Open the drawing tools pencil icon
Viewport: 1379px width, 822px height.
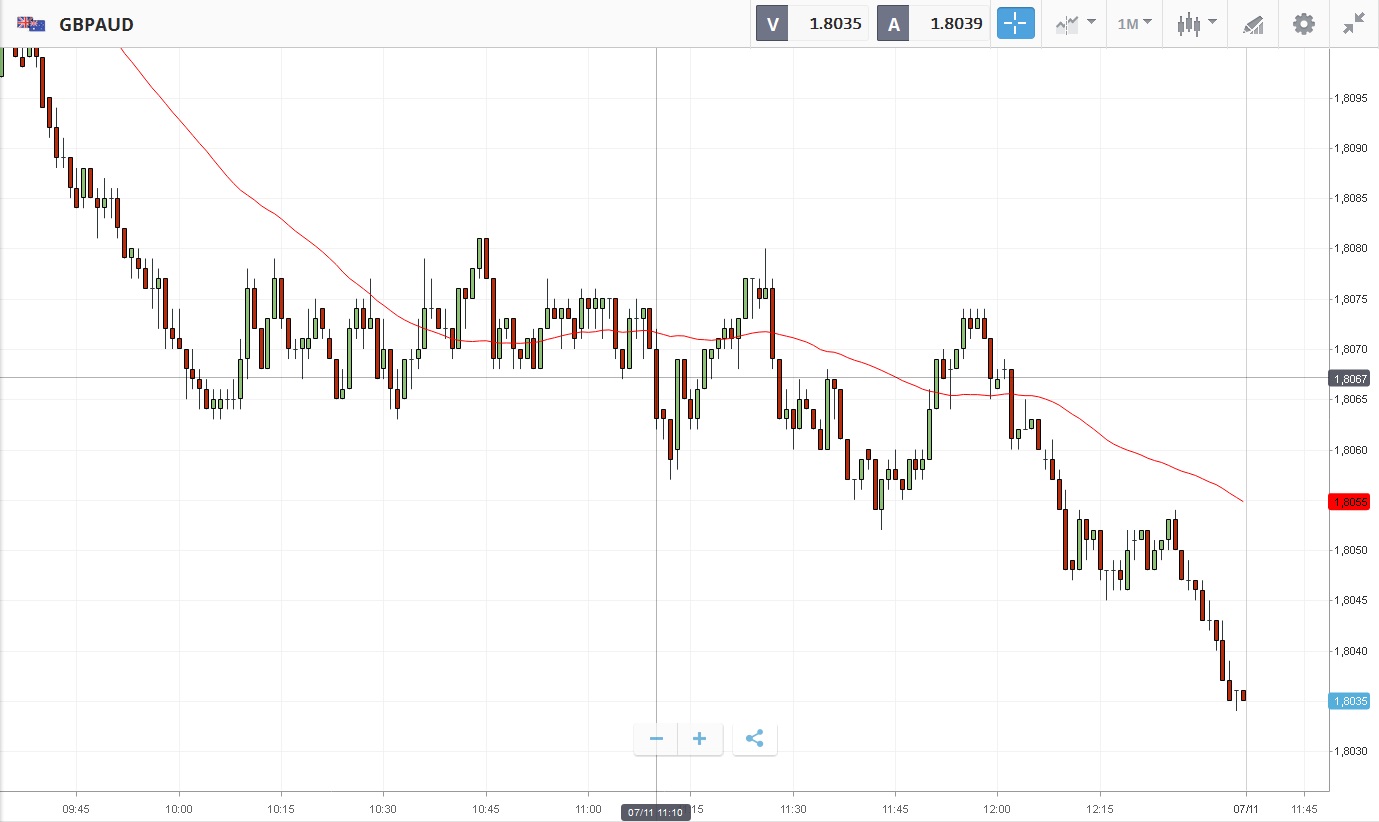click(1253, 24)
